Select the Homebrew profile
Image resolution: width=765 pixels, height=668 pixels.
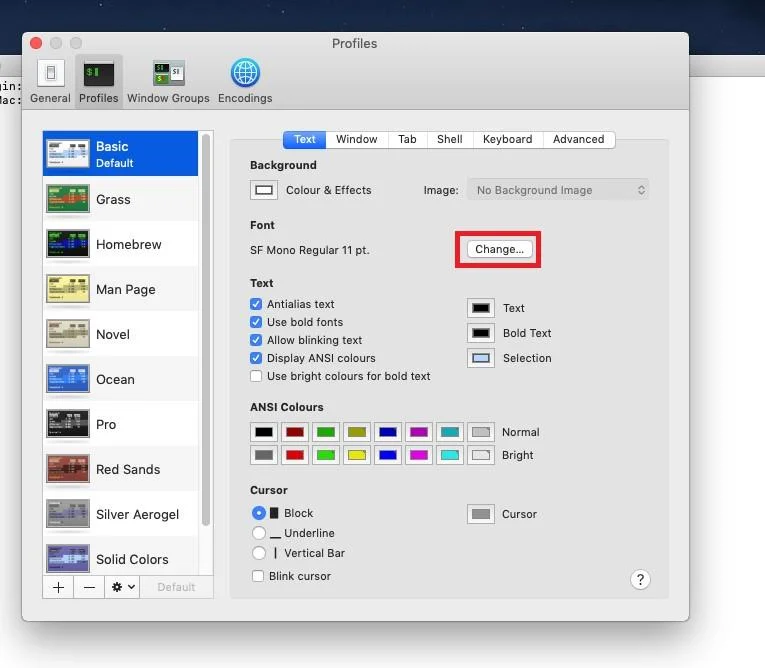coord(121,244)
